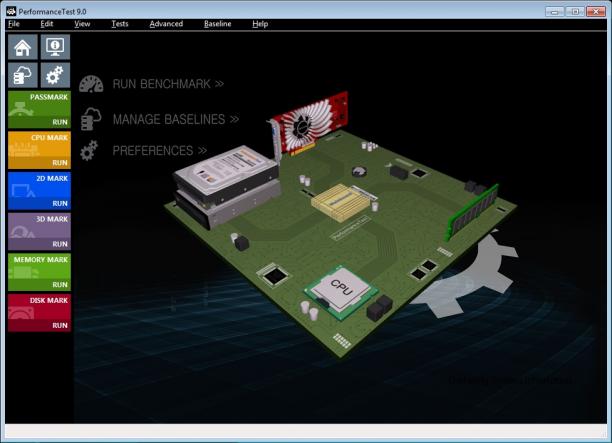Run the Memory Mark test tile

[39, 272]
